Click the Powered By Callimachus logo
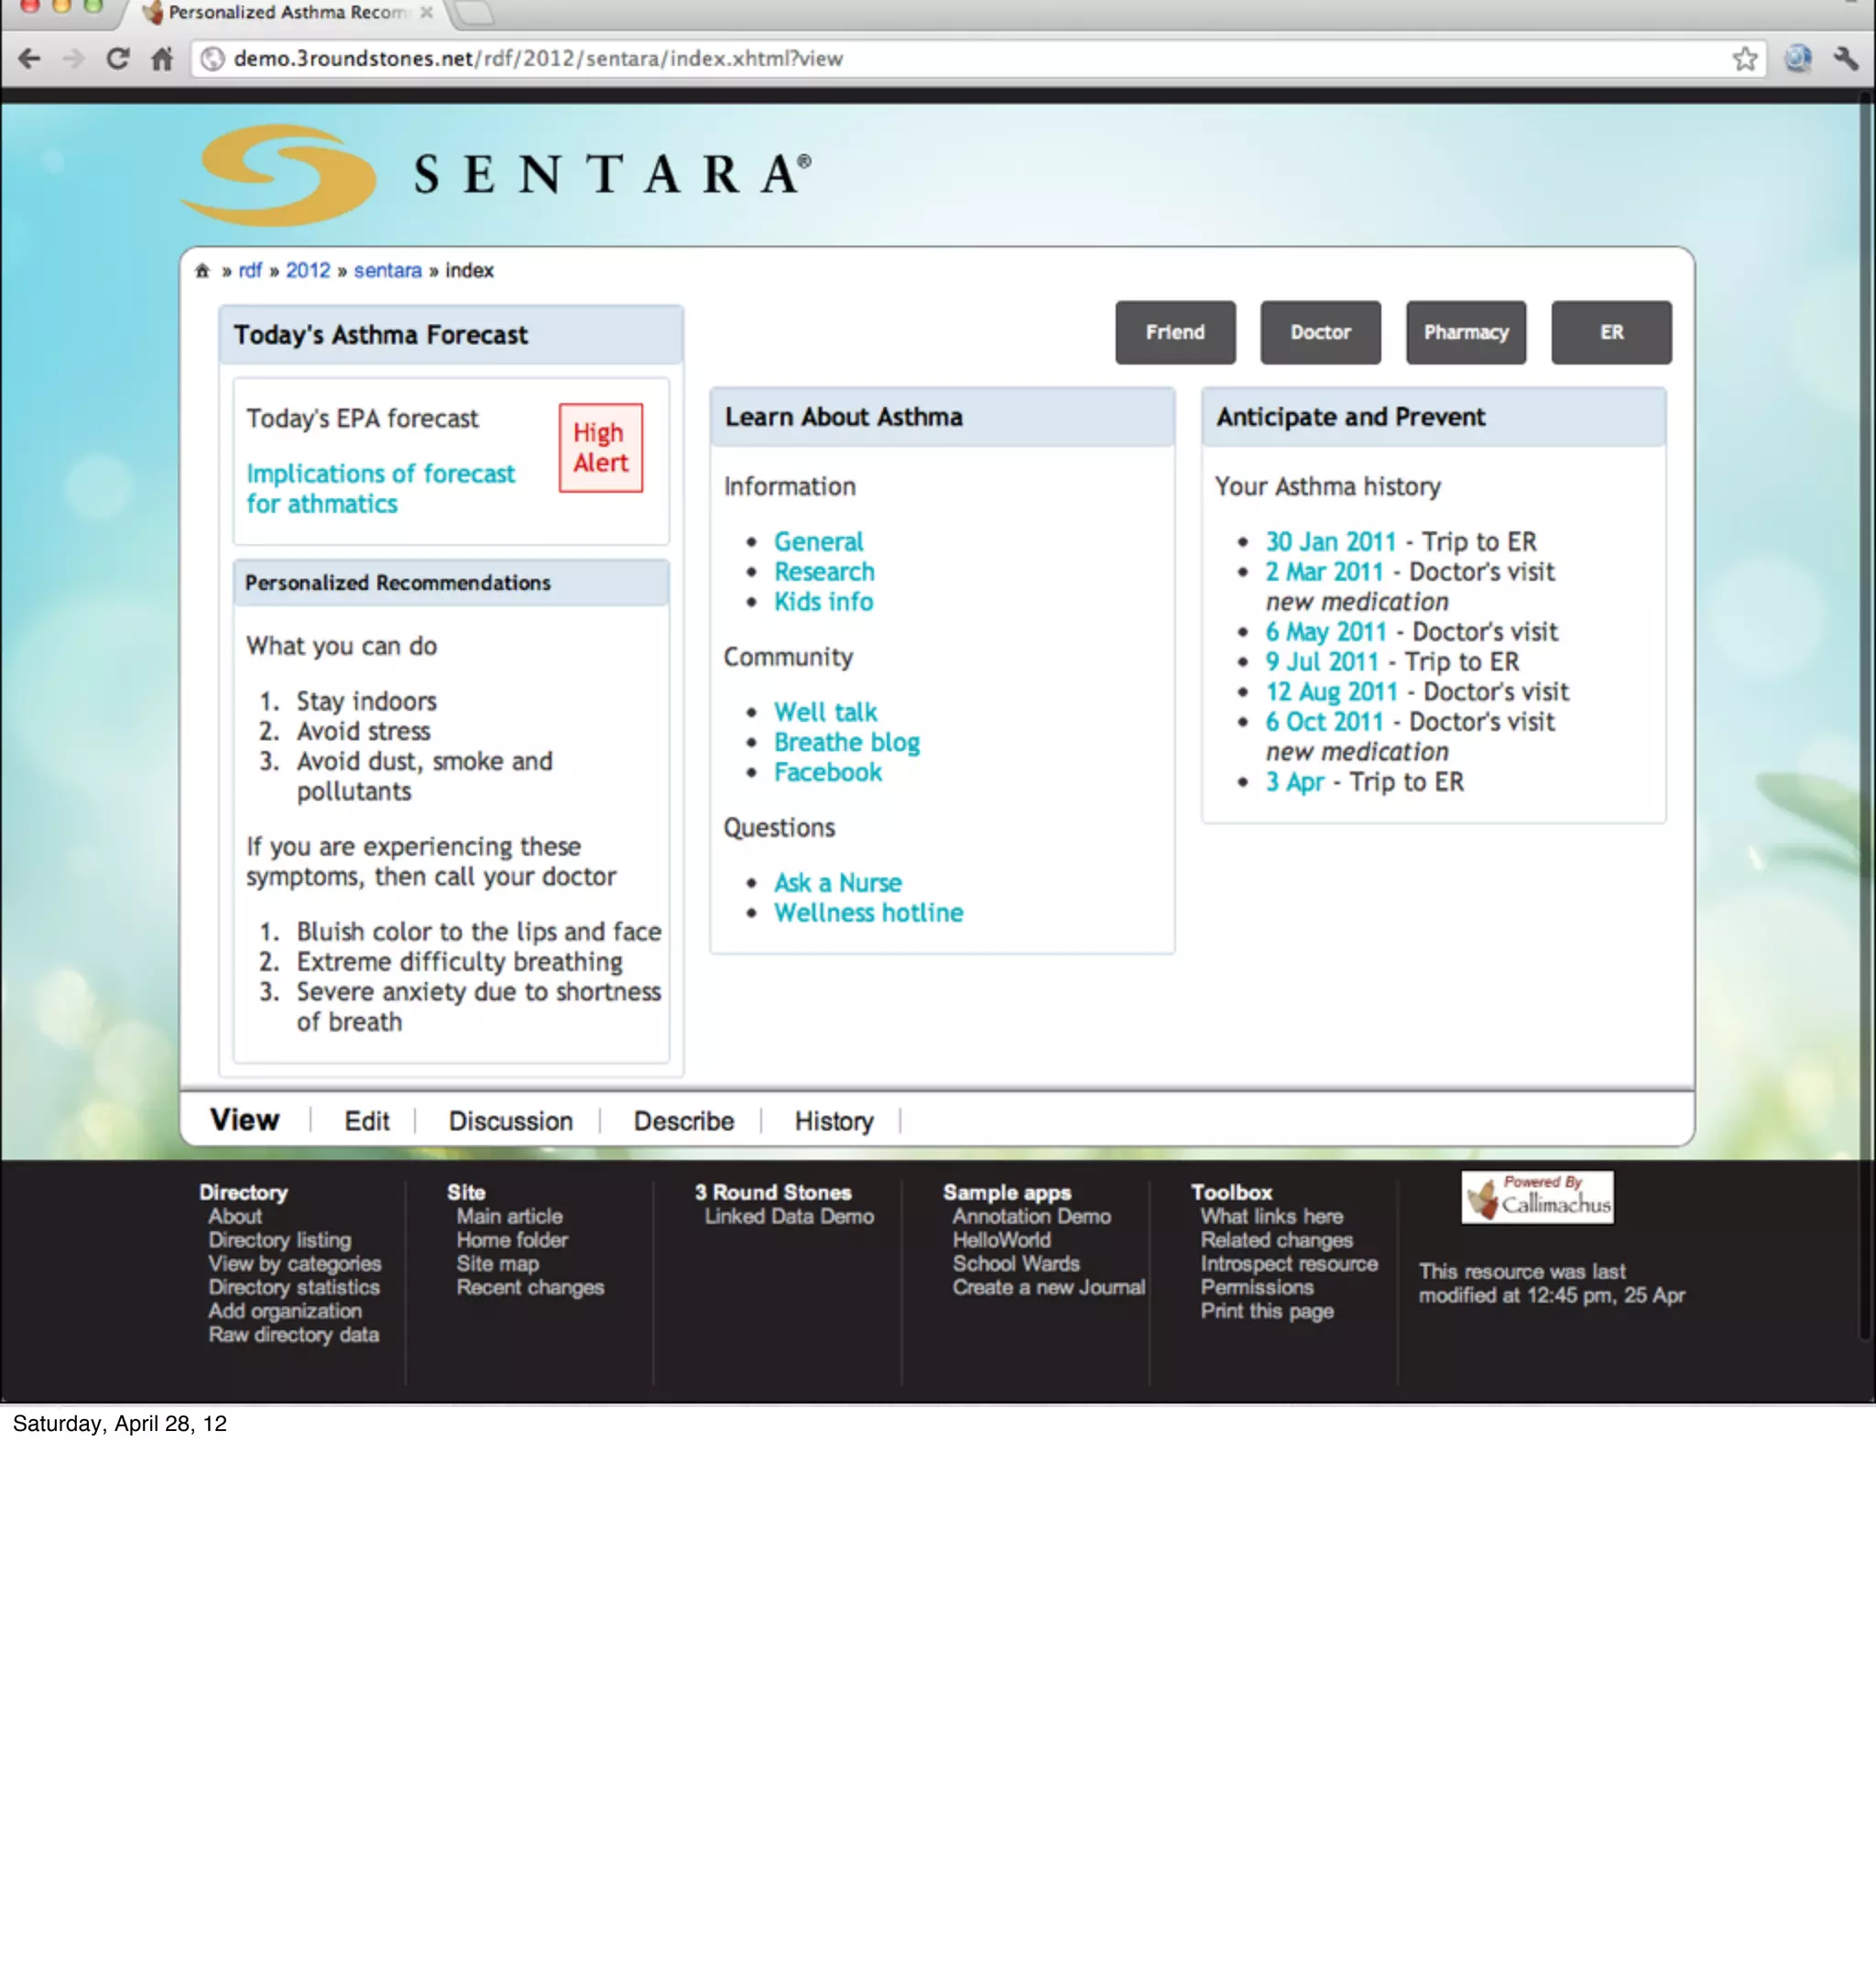 coord(1537,1197)
